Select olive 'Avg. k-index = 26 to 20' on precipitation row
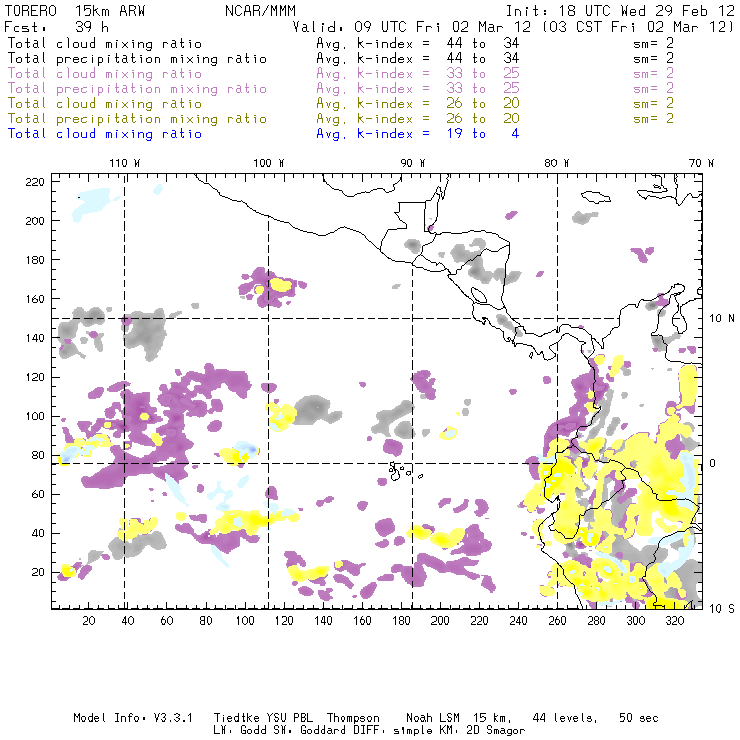 tap(418, 119)
